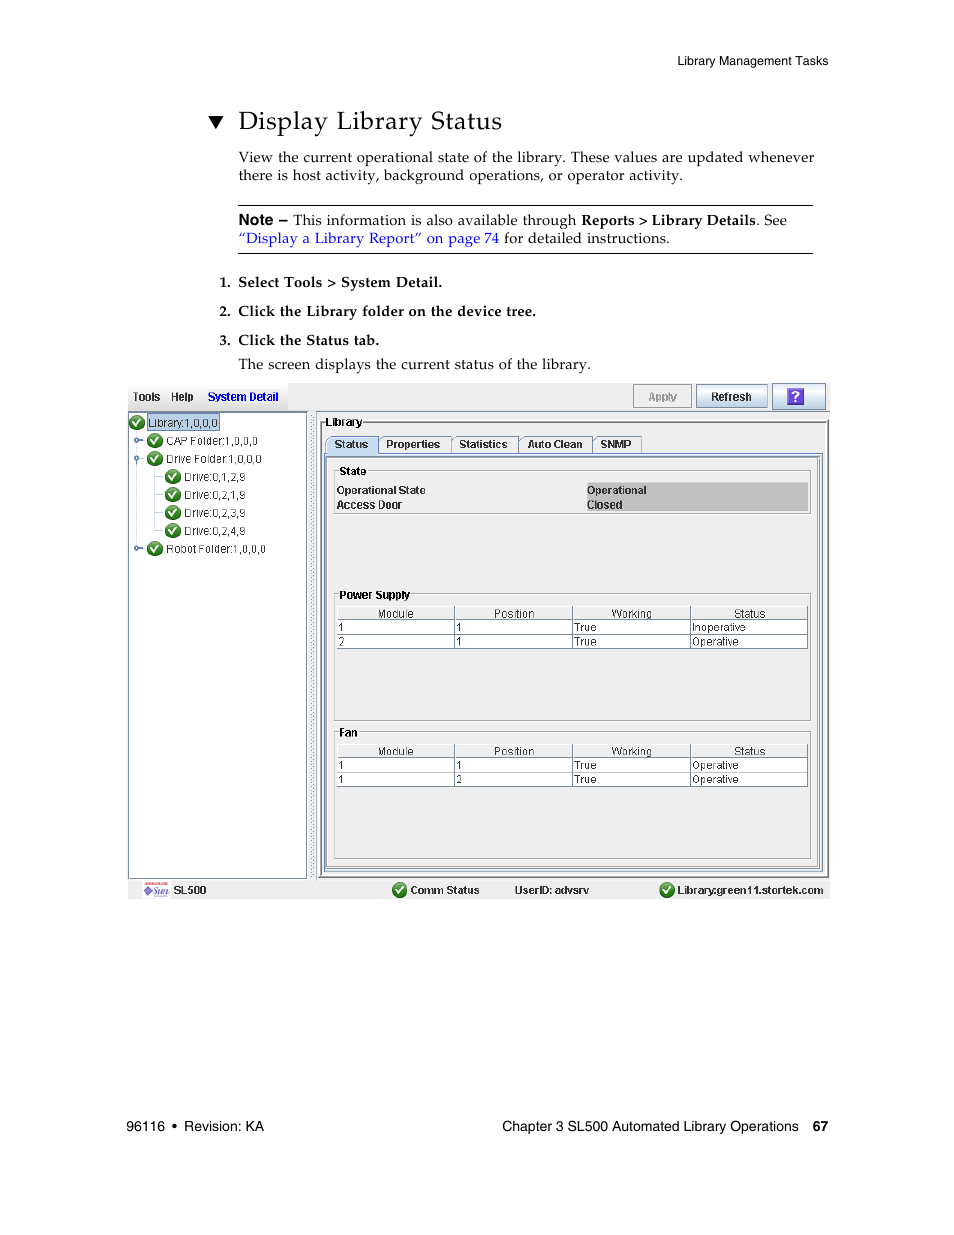Switch to the Properties tab

(413, 445)
